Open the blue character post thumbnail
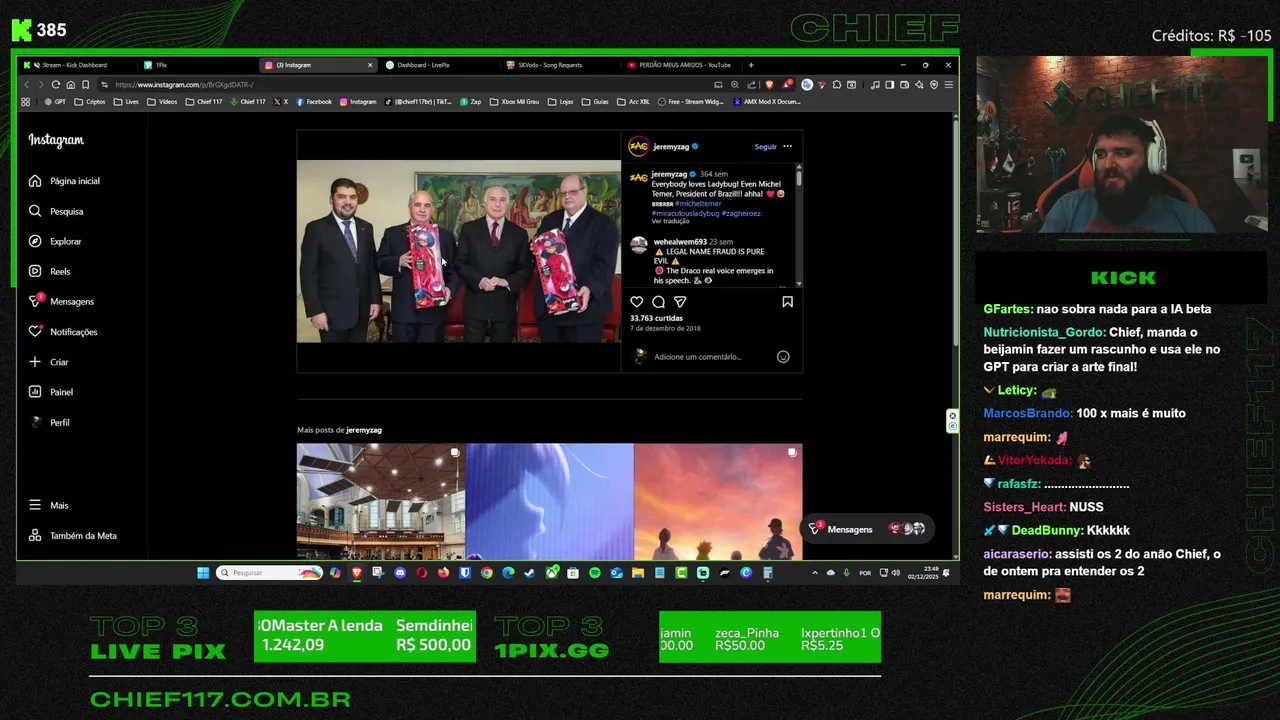Viewport: 1280px width, 720px height. point(549,502)
